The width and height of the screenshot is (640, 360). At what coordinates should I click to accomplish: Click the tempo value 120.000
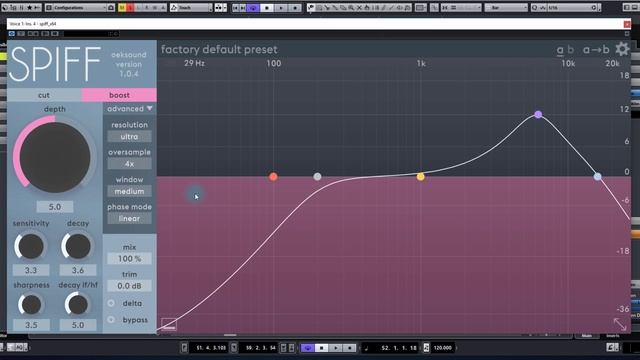click(442, 348)
